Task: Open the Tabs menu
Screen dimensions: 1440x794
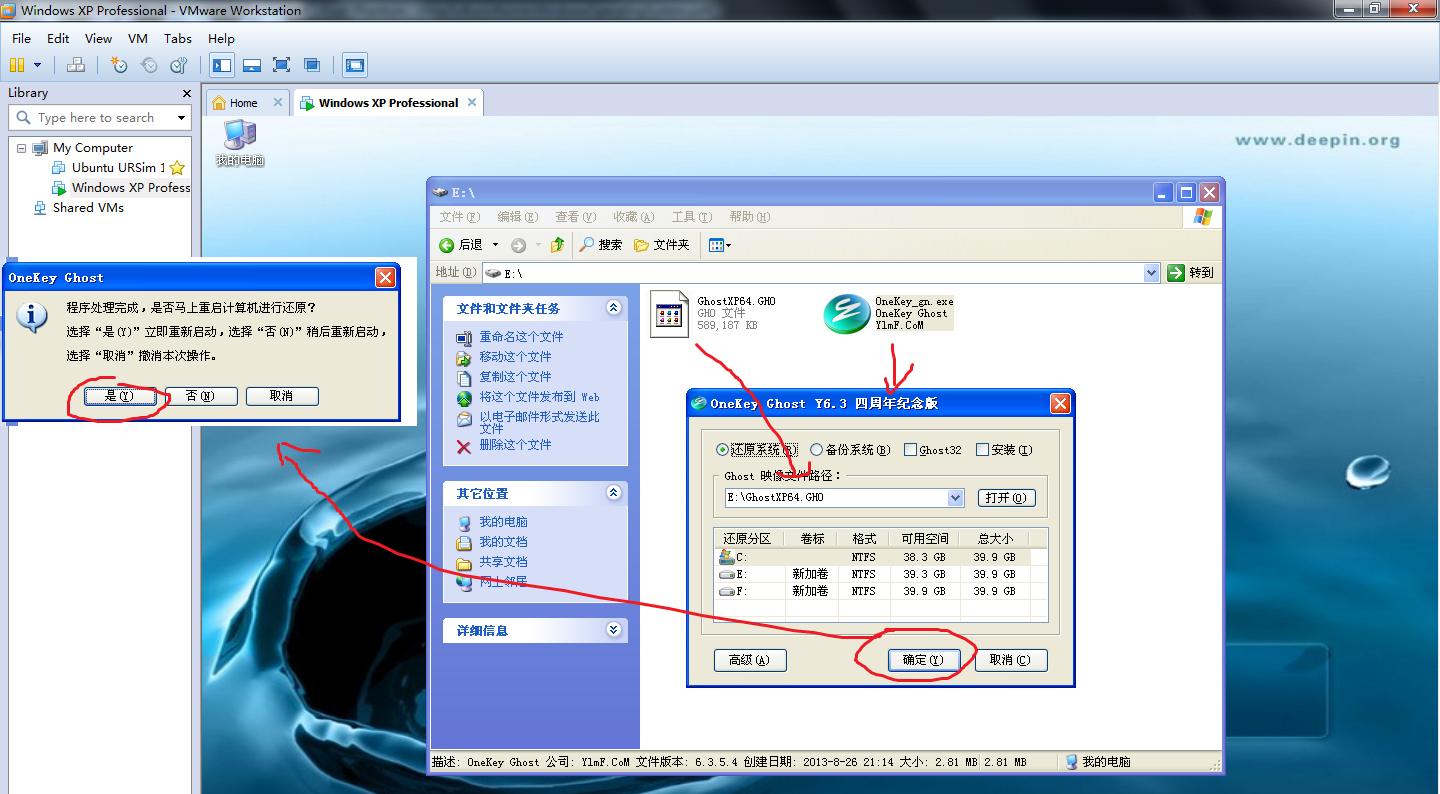Action: pyautogui.click(x=178, y=38)
